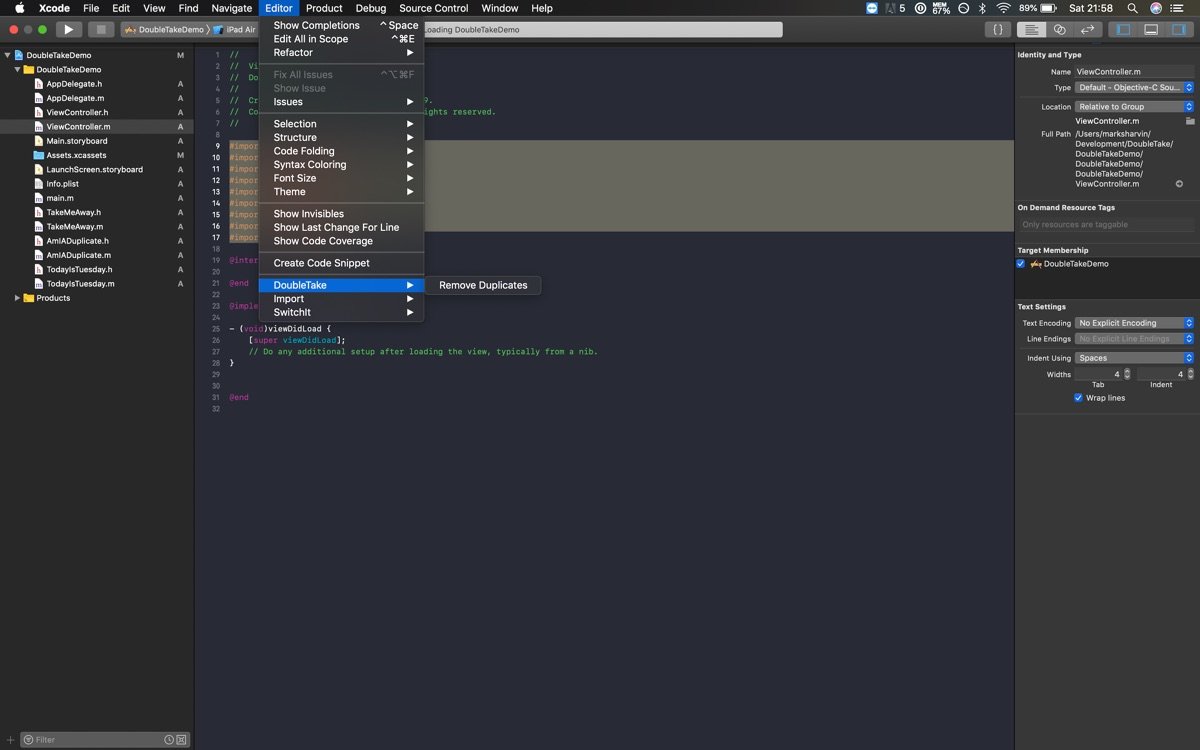This screenshot has height=750, width=1200.
Task: Toggle DoubleTakeDemo target membership checkbox
Action: coord(1021,264)
